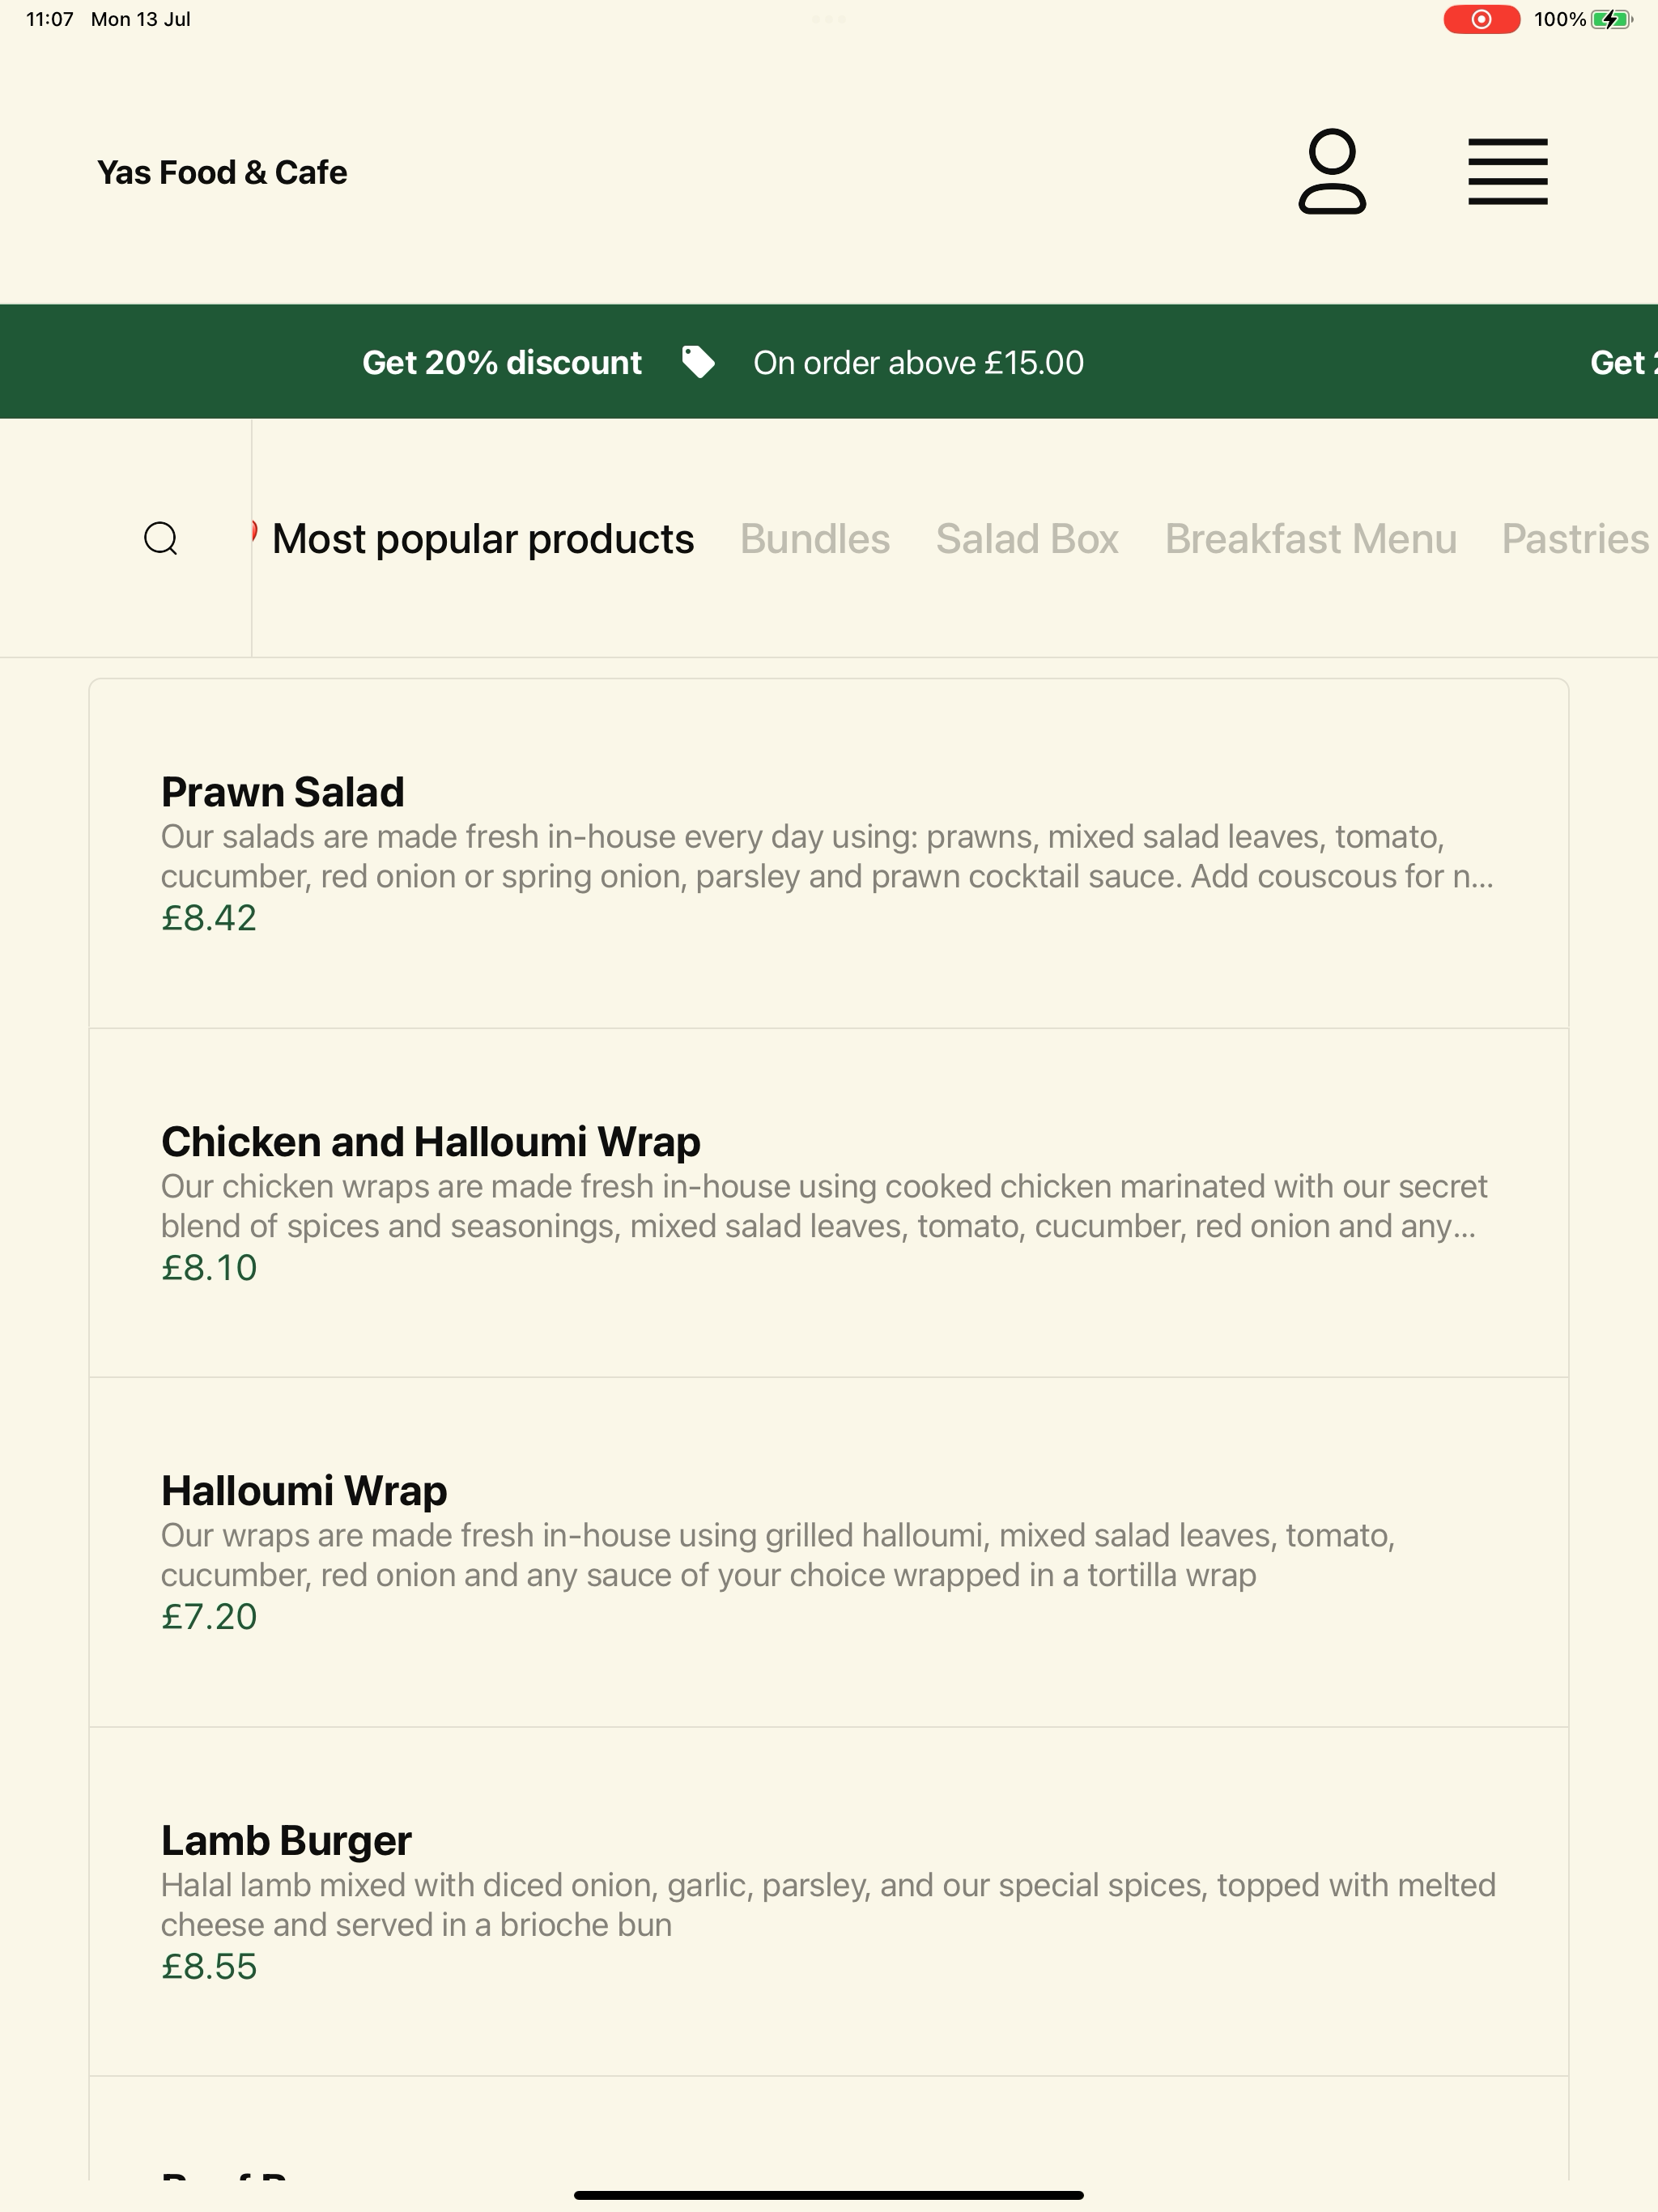The height and width of the screenshot is (2212, 1658).
Task: Tap the Halloumi Wrap description text
Action: 778,1555
